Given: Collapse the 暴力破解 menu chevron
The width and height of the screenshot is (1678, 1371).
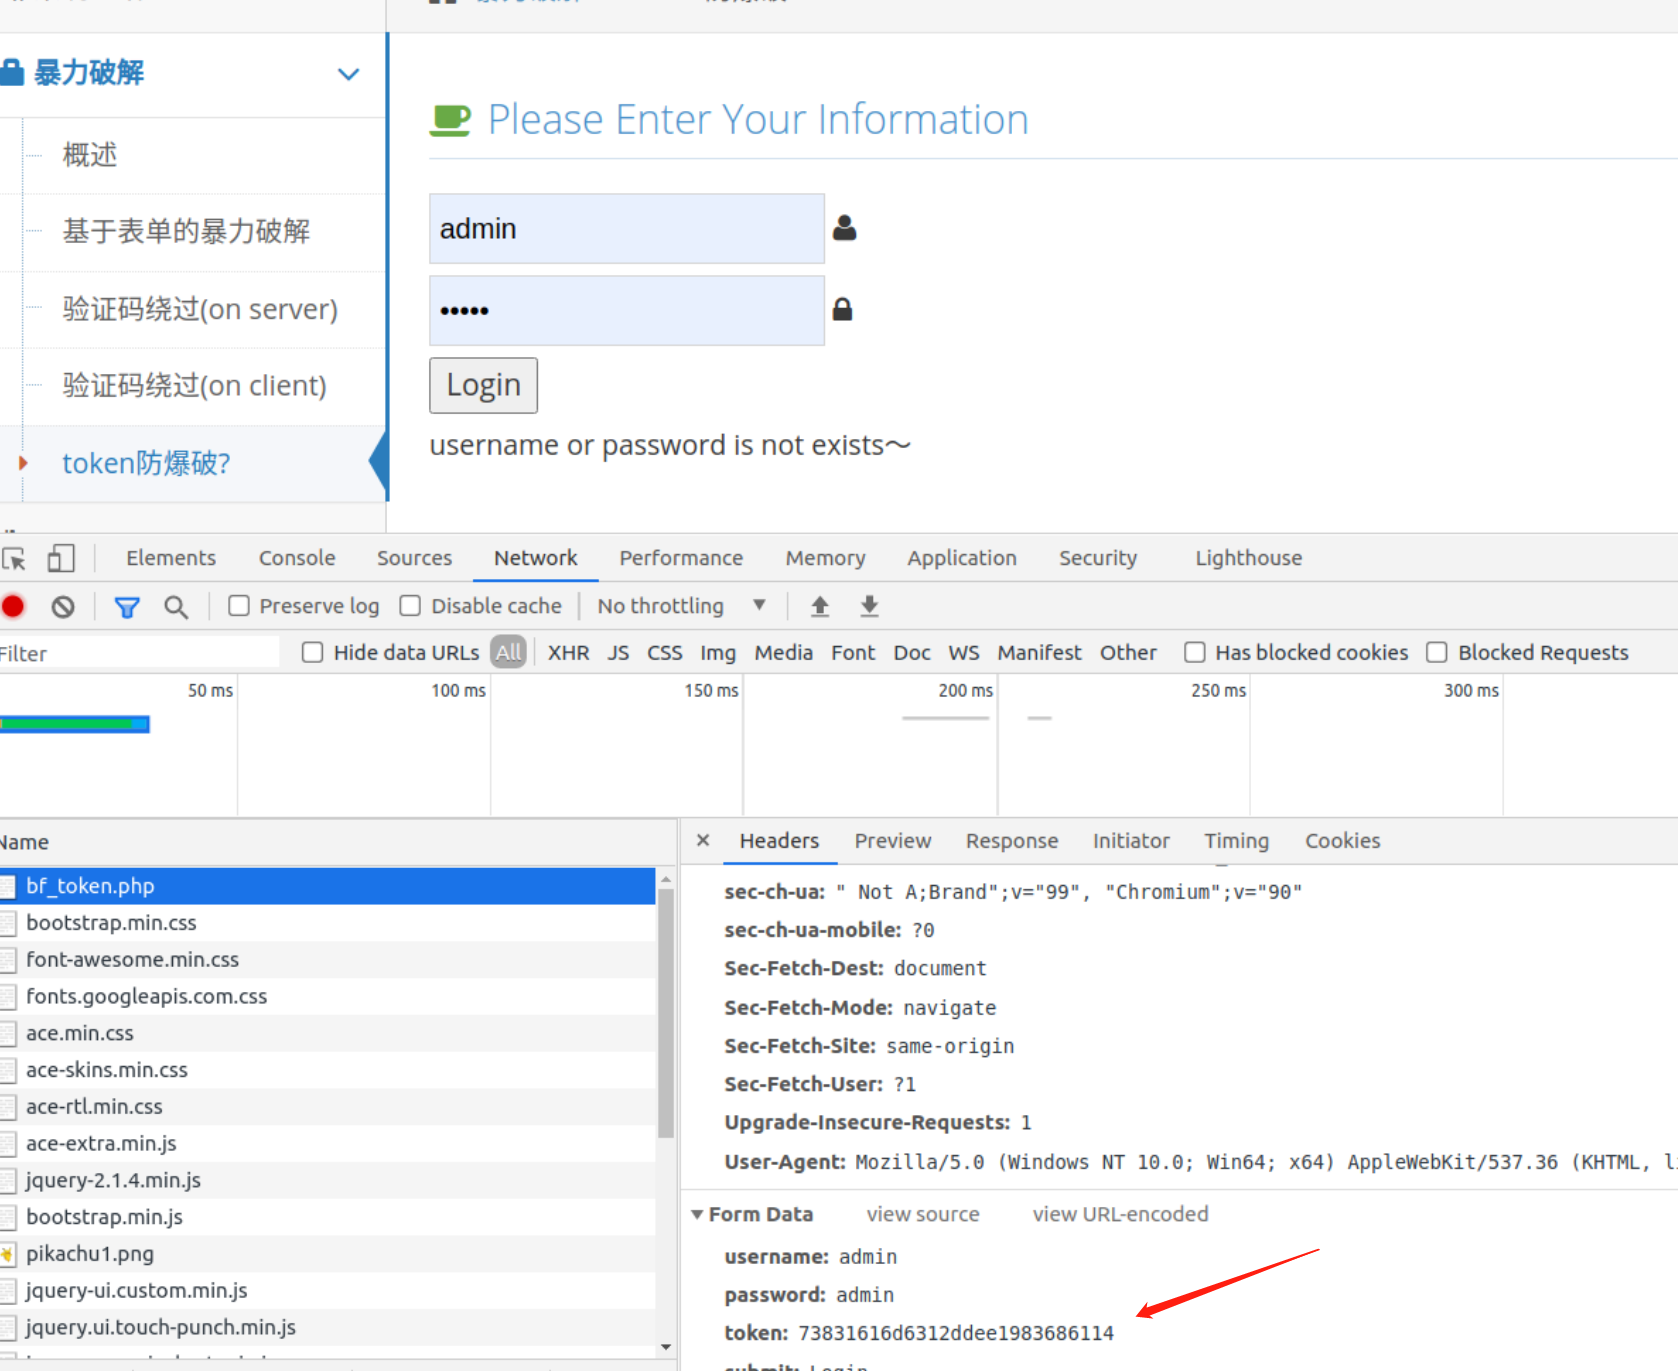Looking at the screenshot, I should click(x=348, y=74).
